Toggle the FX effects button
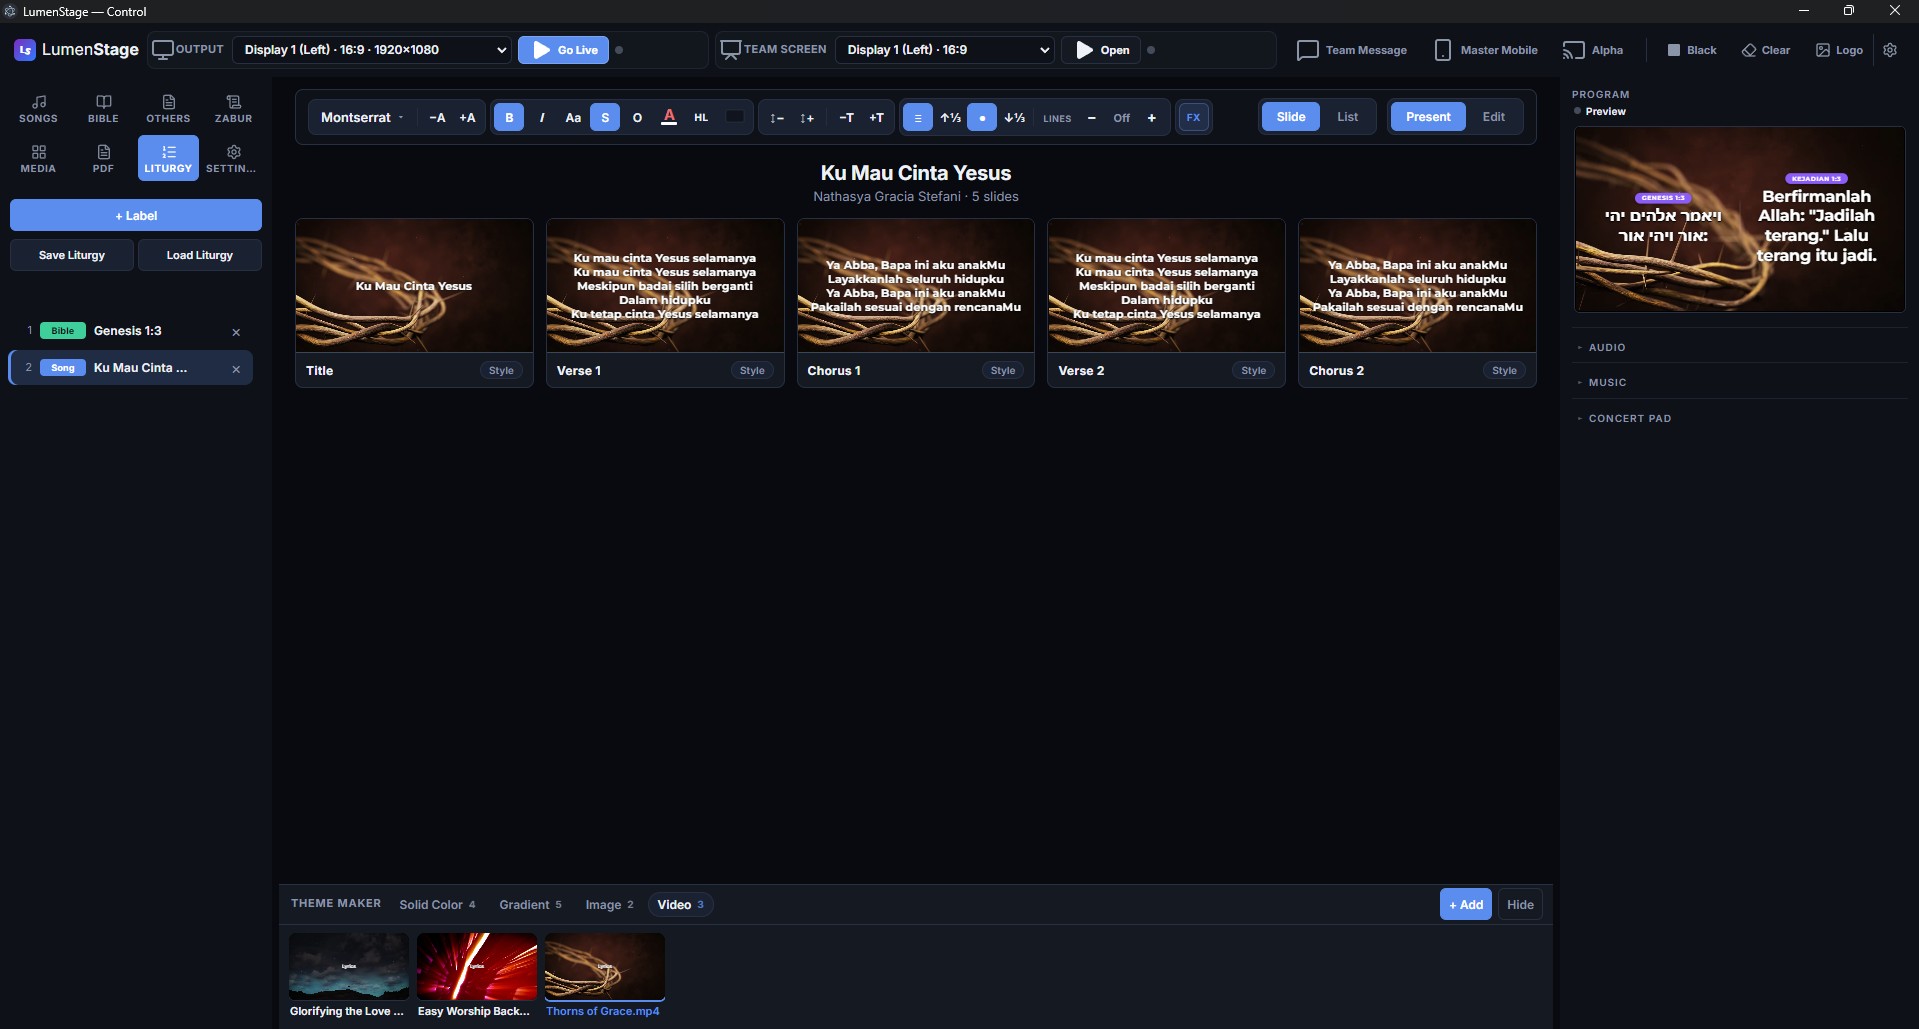Screen dimensions: 1919x1029 pos(1193,117)
